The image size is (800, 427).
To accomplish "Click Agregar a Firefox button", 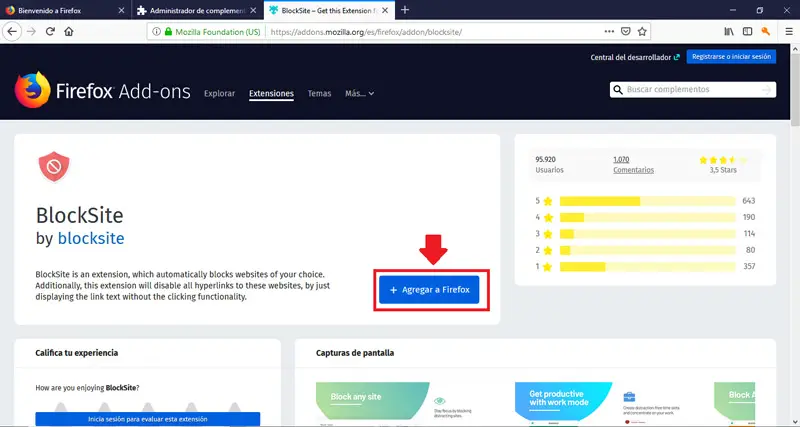I will point(429,290).
